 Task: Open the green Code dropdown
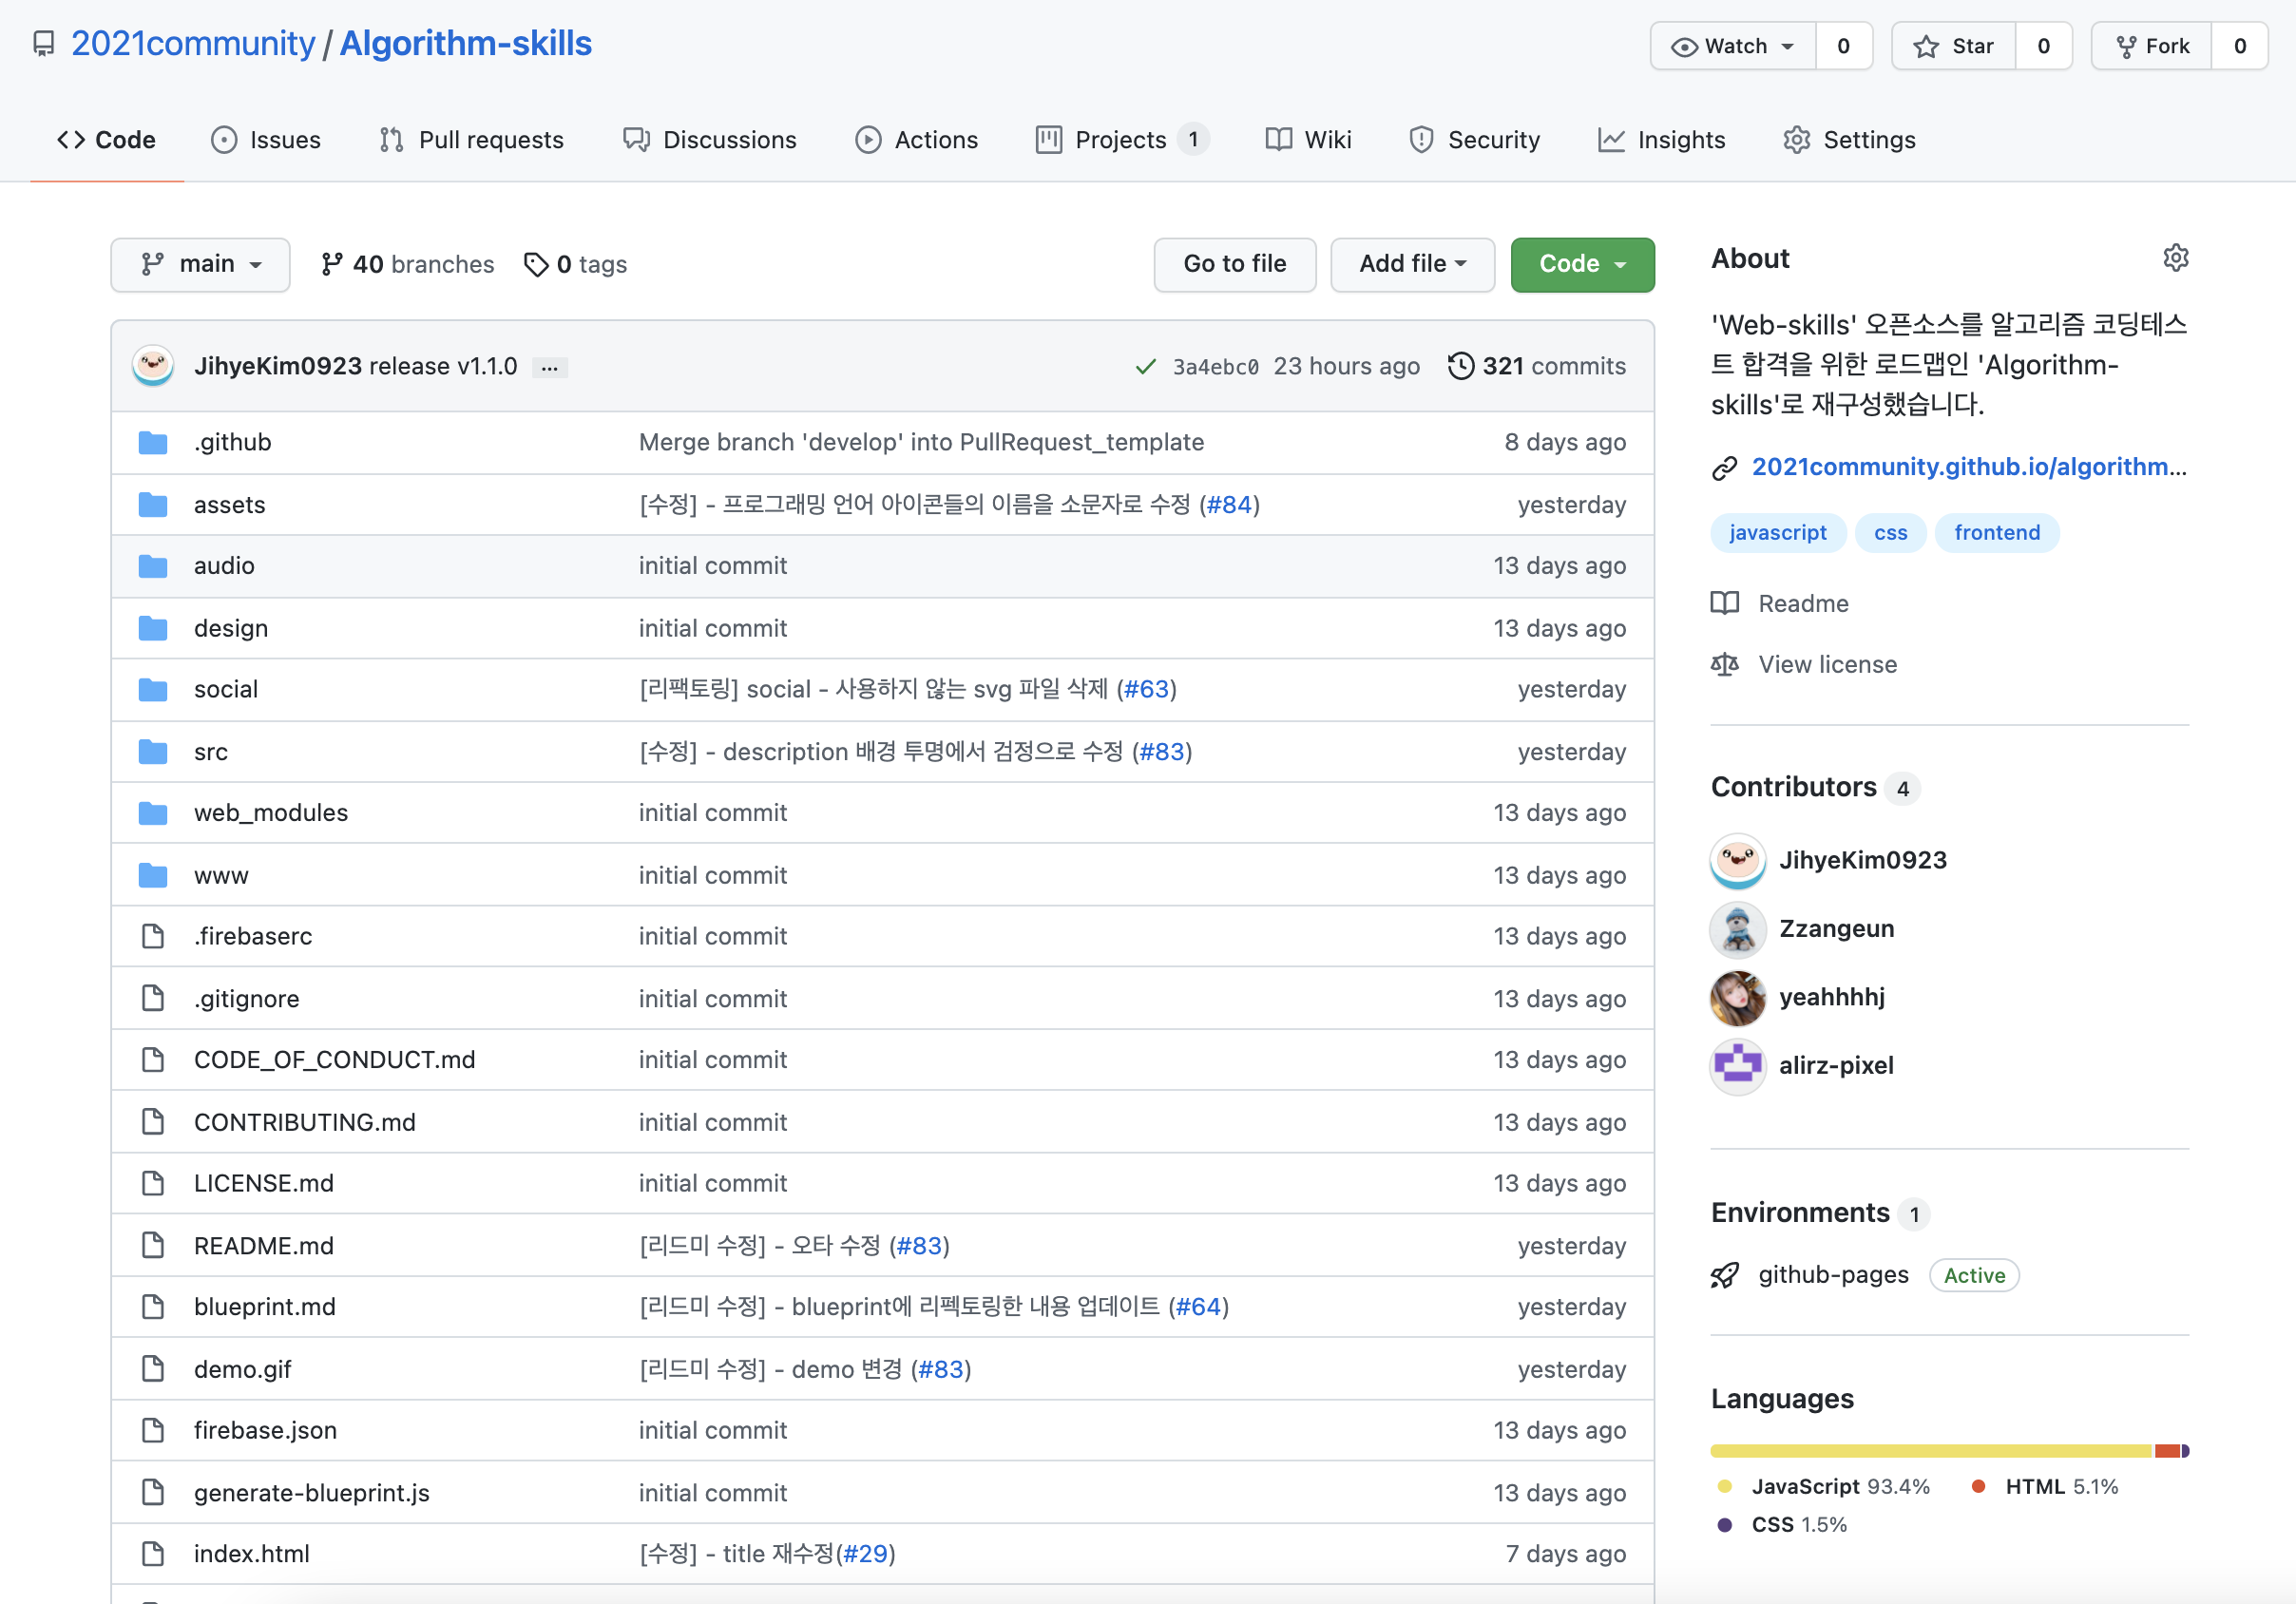(1582, 264)
